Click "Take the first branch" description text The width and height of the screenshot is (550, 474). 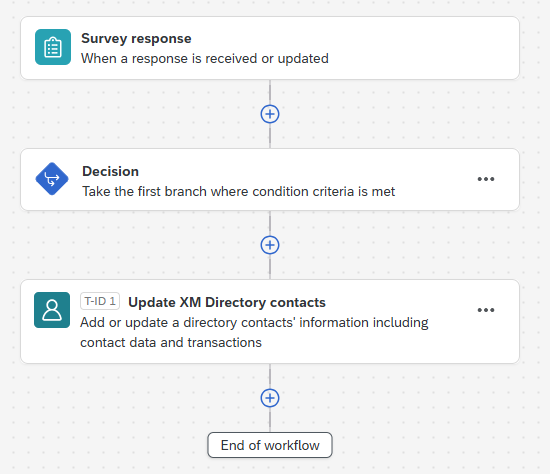239,192
